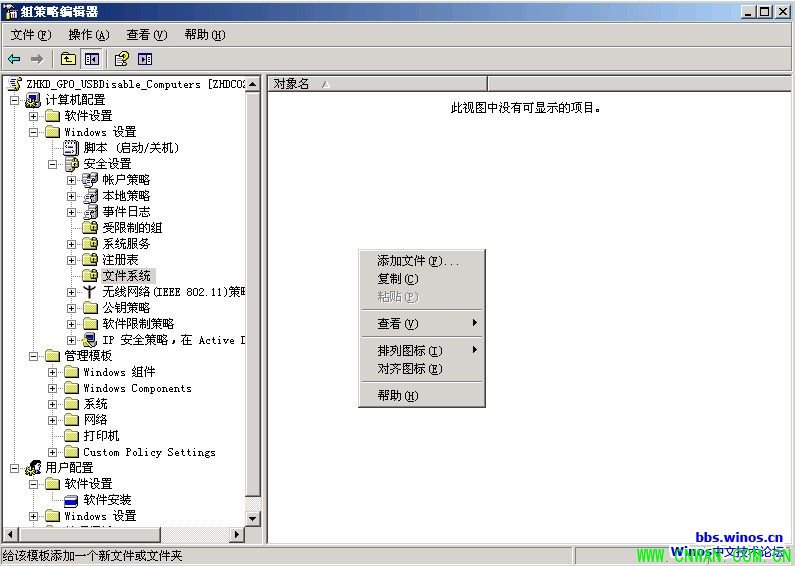This screenshot has width=795, height=566.
Task: Select the 受限制的组 tree item
Action: [132, 228]
